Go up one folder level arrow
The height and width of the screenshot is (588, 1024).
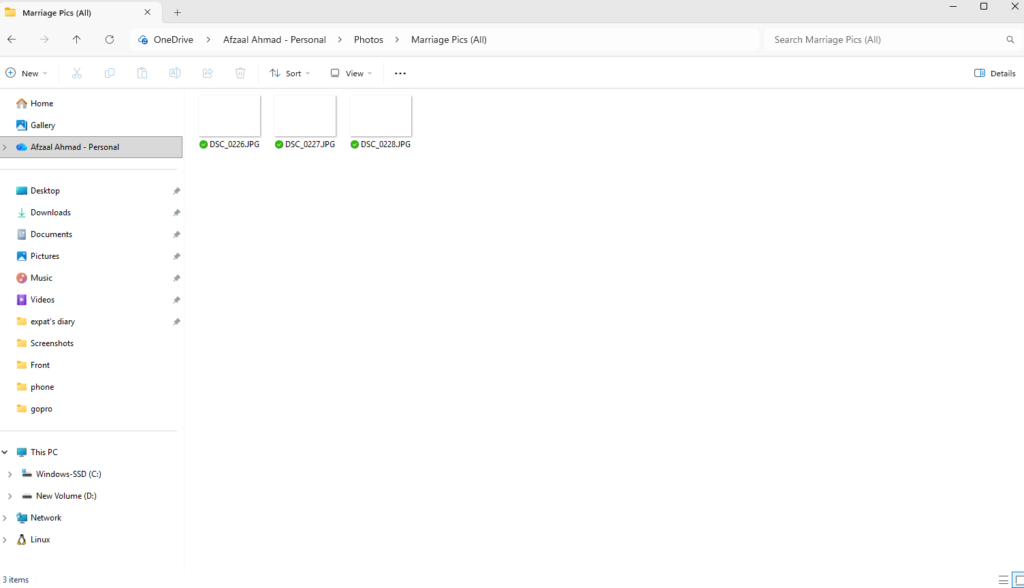pos(77,40)
